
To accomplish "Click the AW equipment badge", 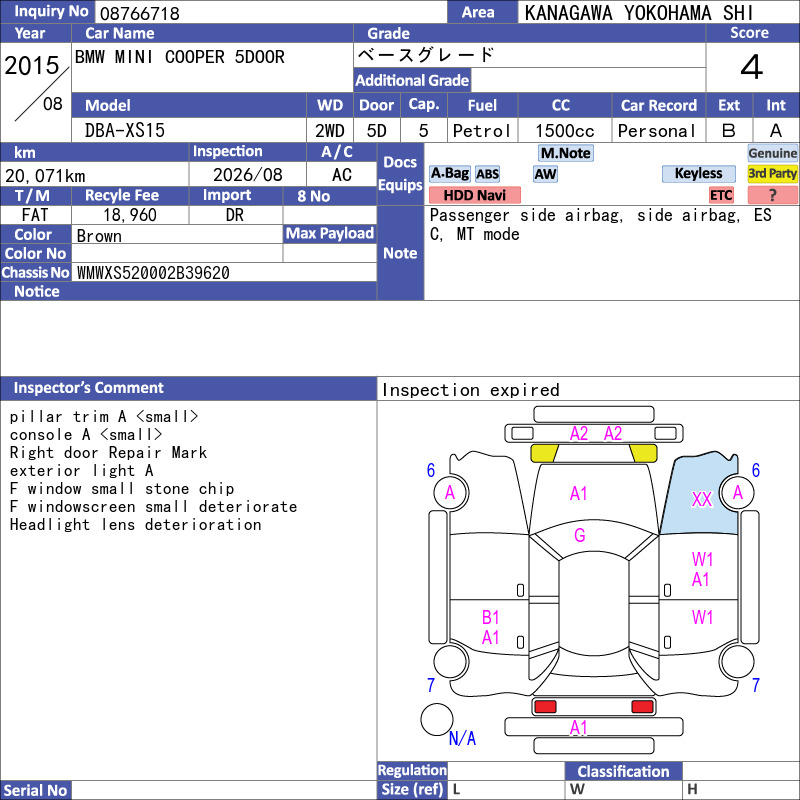I will pyautogui.click(x=545, y=174).
